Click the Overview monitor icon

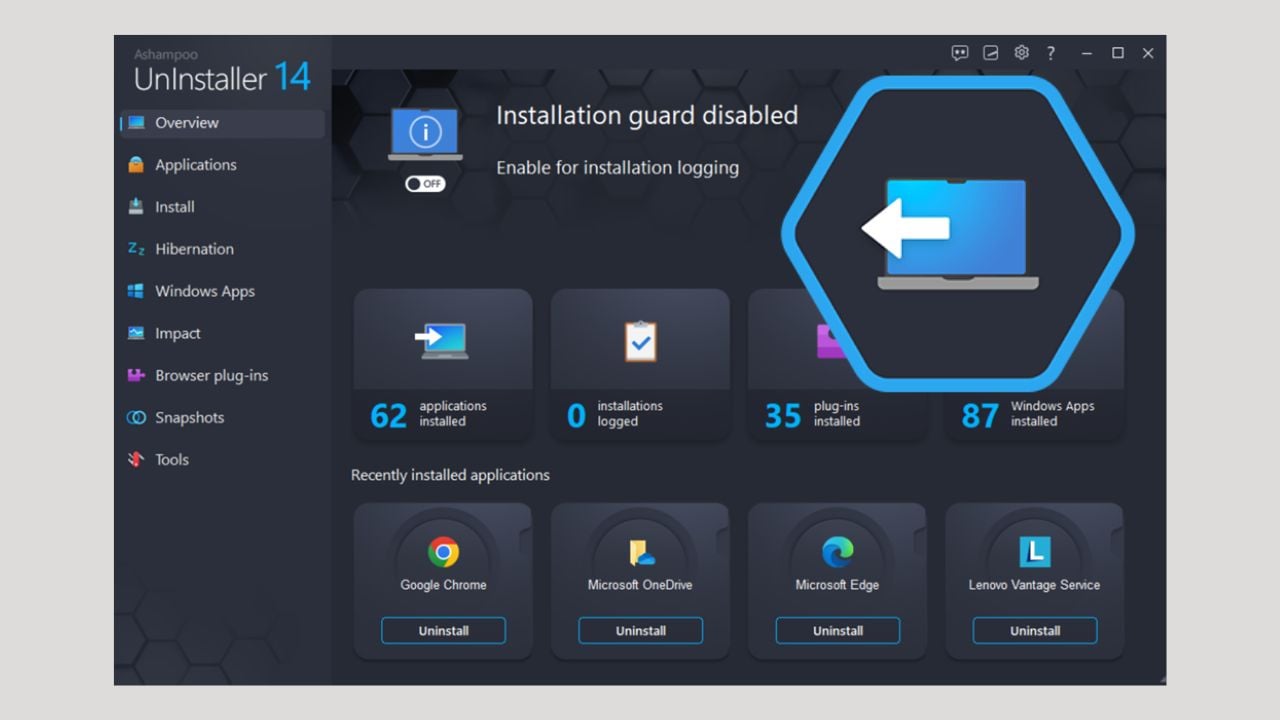(x=136, y=123)
